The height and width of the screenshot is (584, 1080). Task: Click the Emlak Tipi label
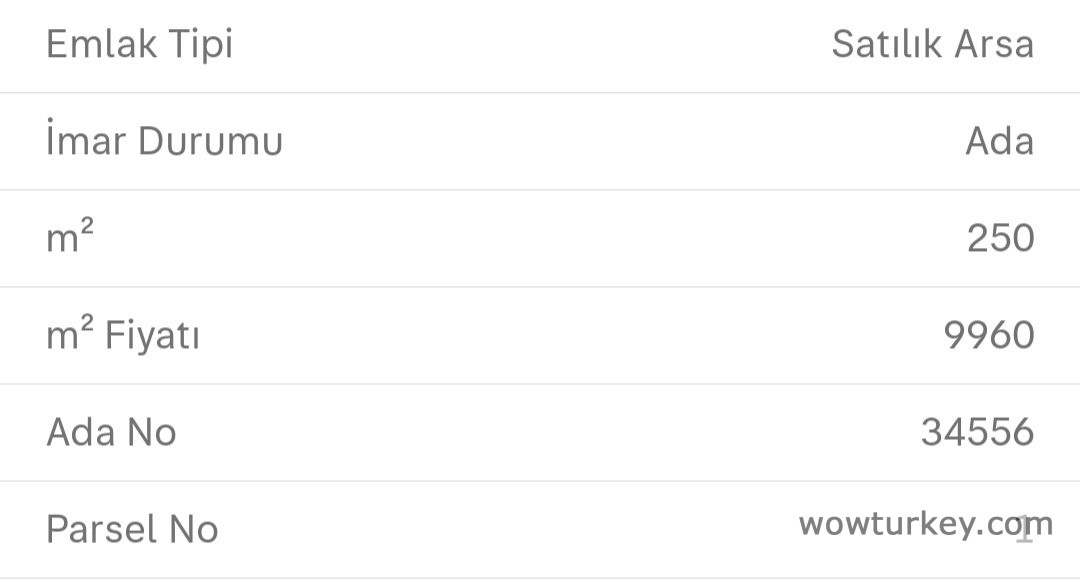coord(139,46)
